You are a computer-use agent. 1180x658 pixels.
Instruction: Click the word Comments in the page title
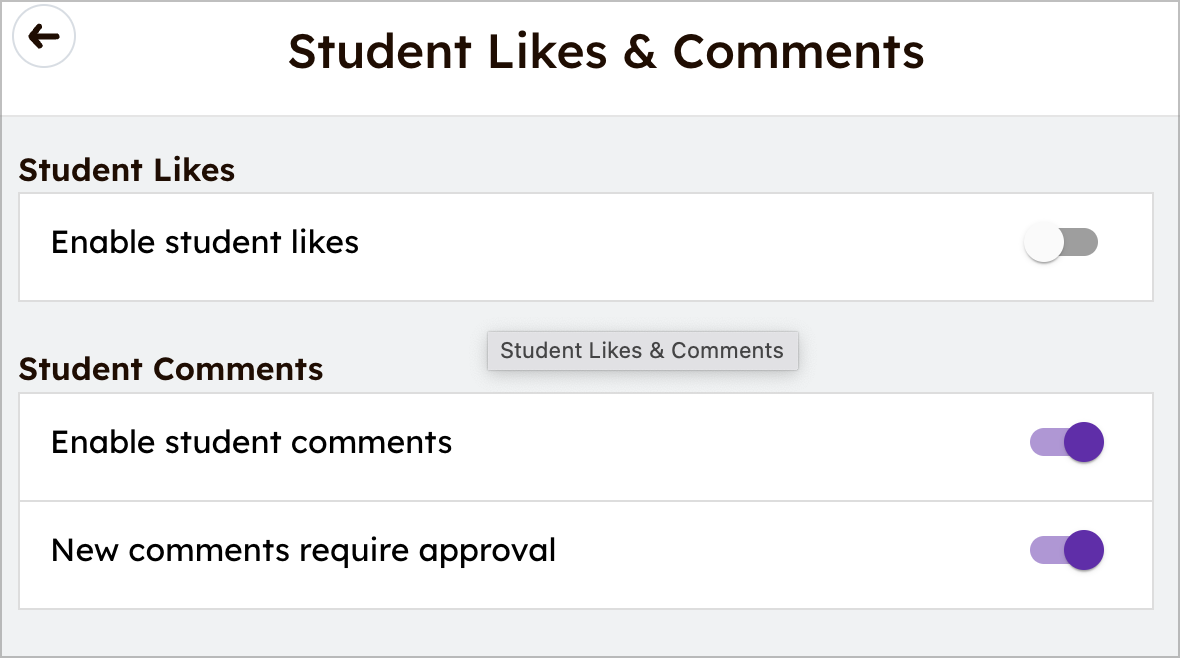(x=798, y=51)
